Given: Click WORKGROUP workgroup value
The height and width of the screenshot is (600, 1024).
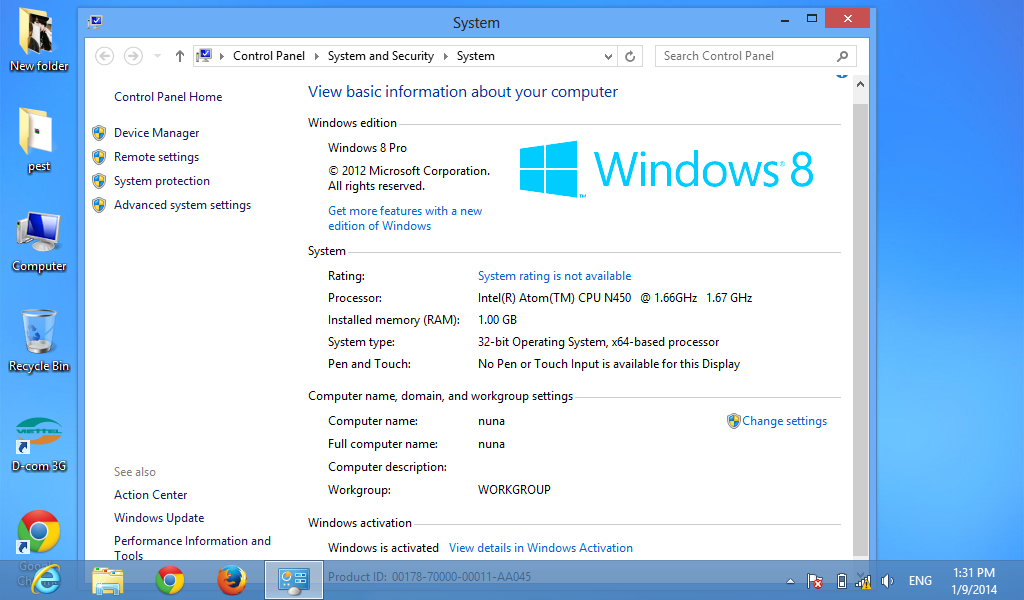Looking at the screenshot, I should point(514,490).
